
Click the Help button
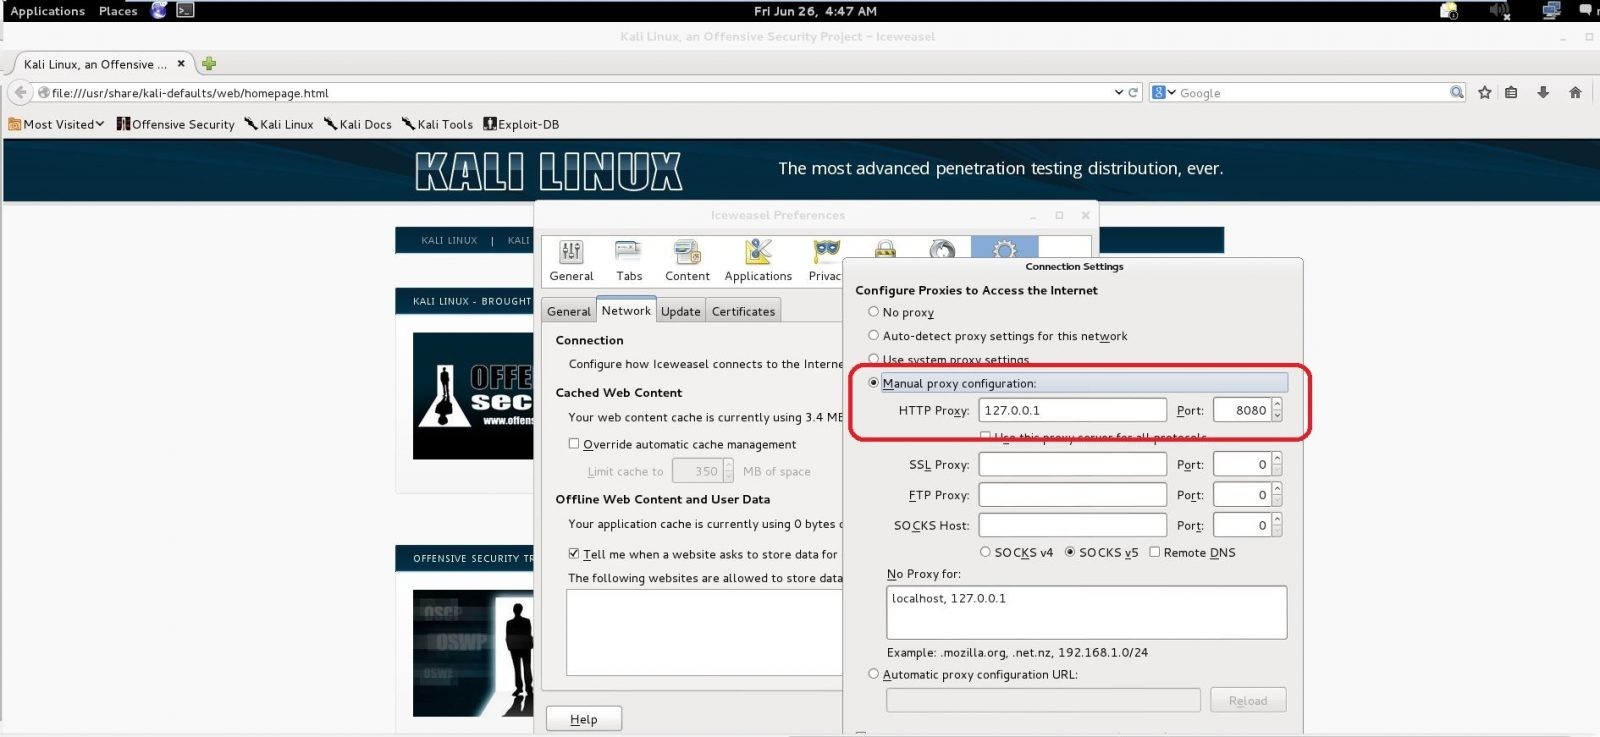(584, 719)
